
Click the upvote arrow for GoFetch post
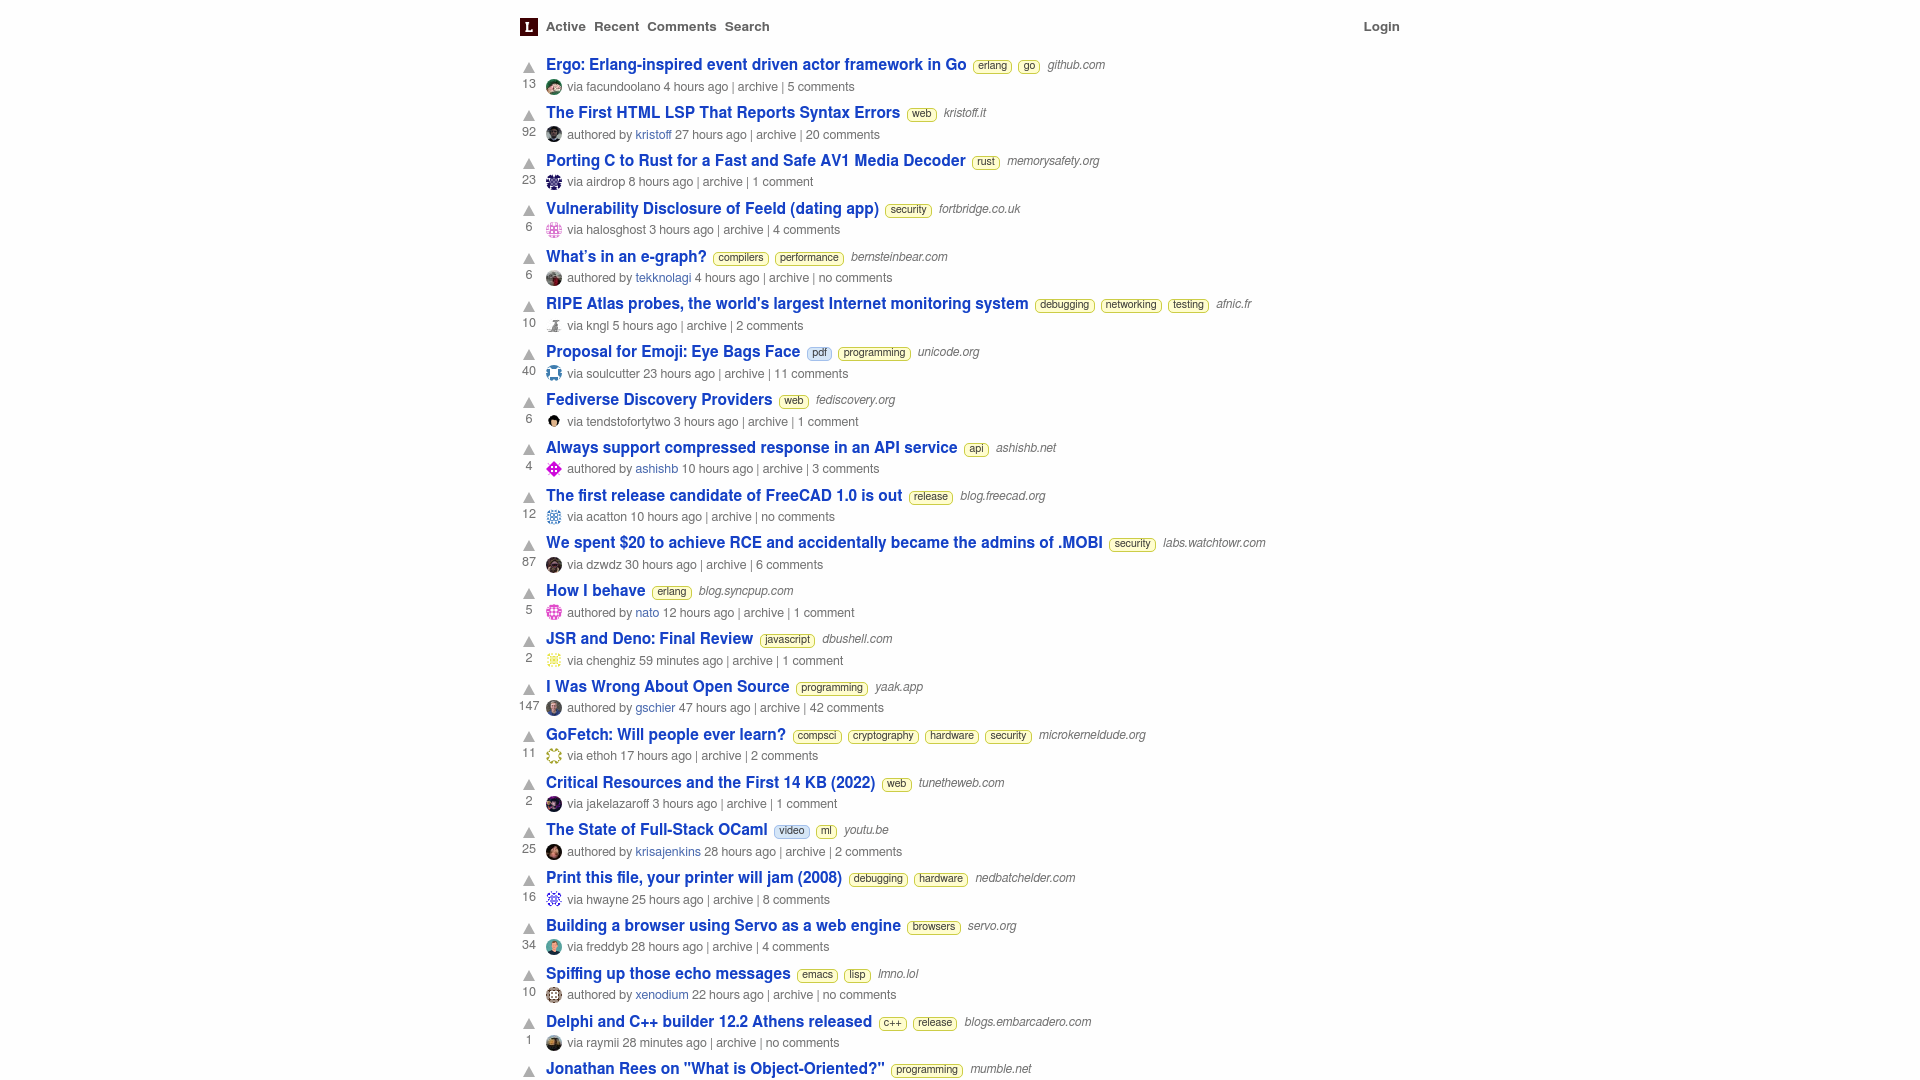click(529, 737)
